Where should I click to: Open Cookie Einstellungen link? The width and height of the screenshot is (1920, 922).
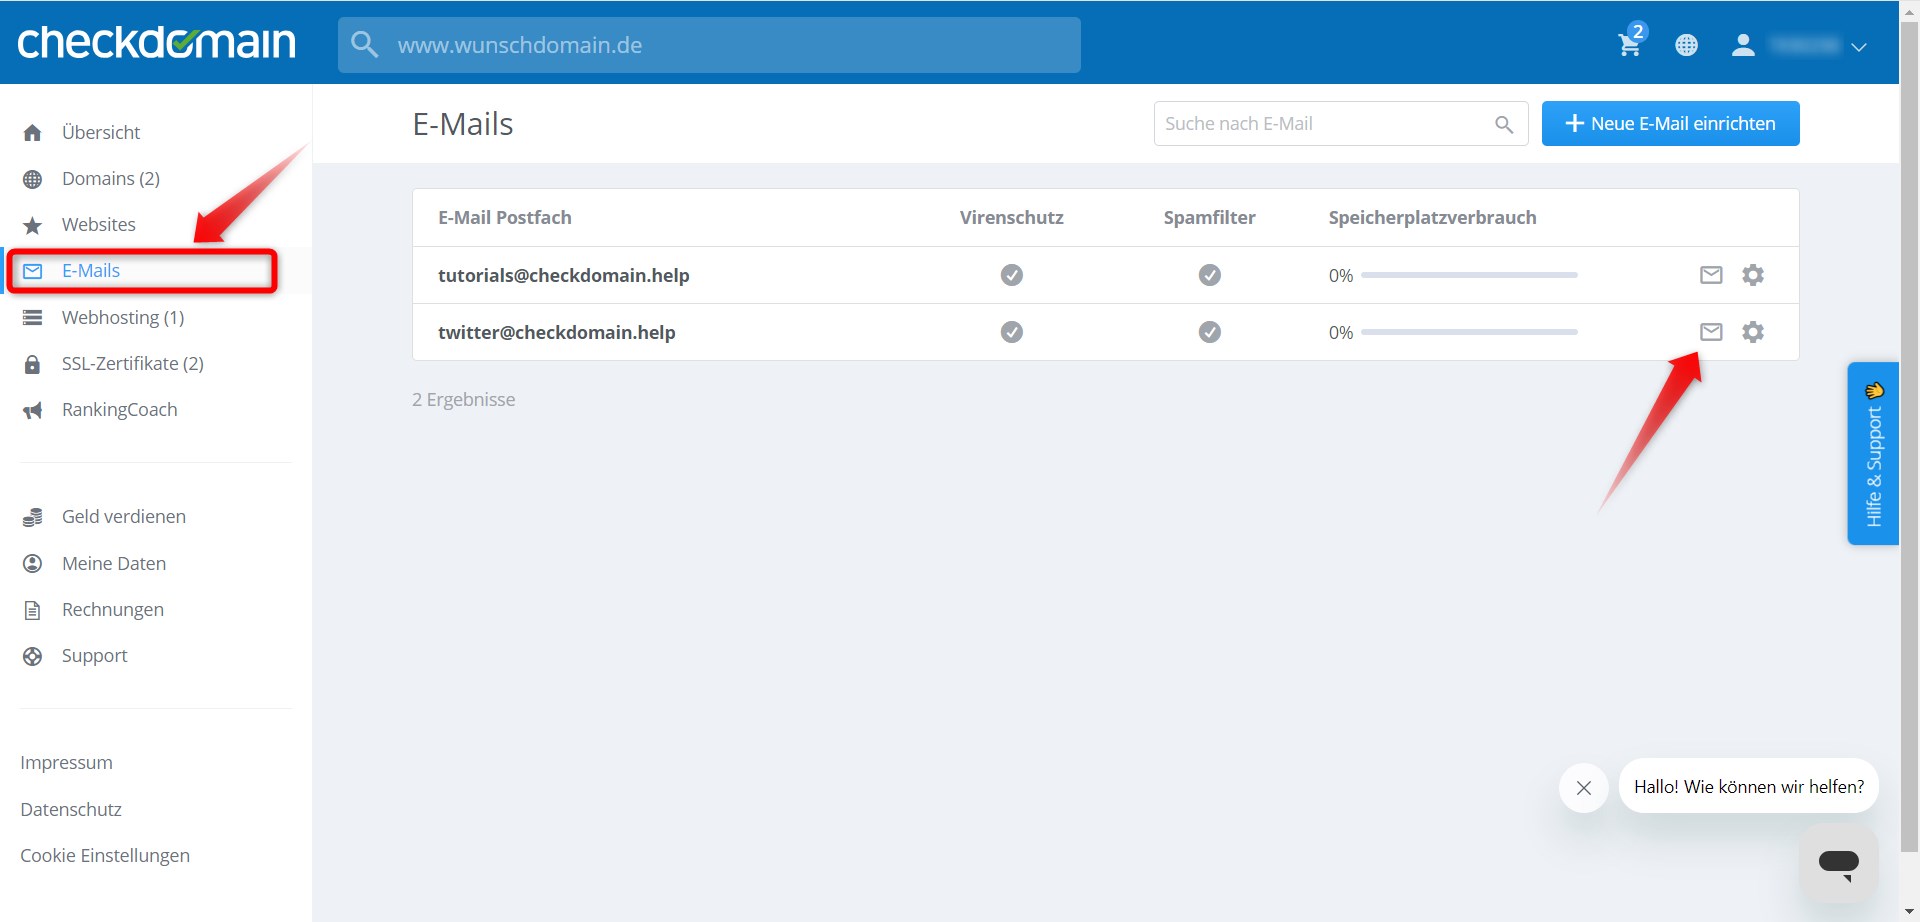pyautogui.click(x=105, y=855)
